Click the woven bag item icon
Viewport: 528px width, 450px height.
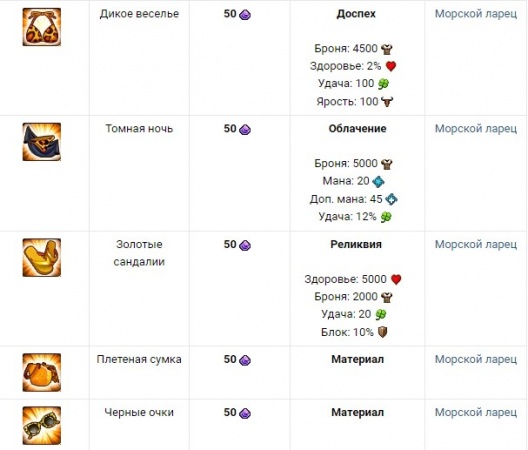42,373
